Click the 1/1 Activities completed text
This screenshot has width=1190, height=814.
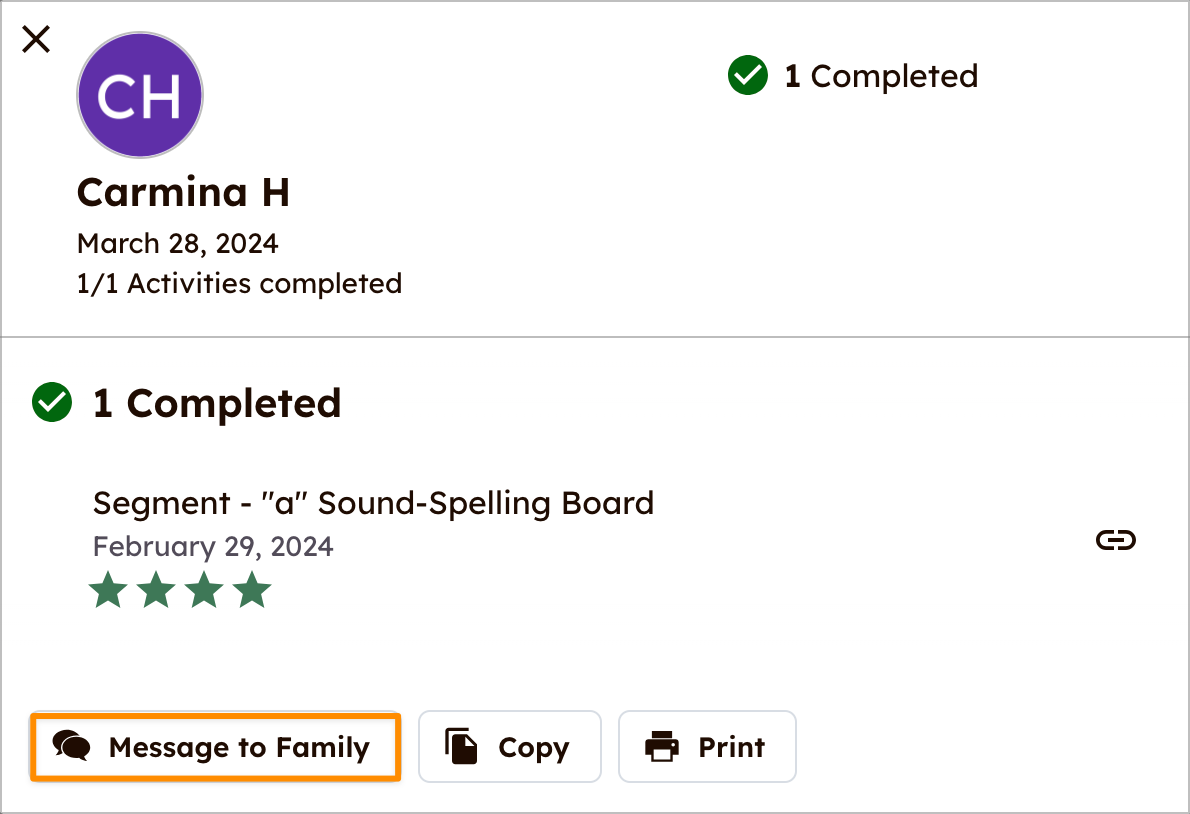pyautogui.click(x=239, y=284)
